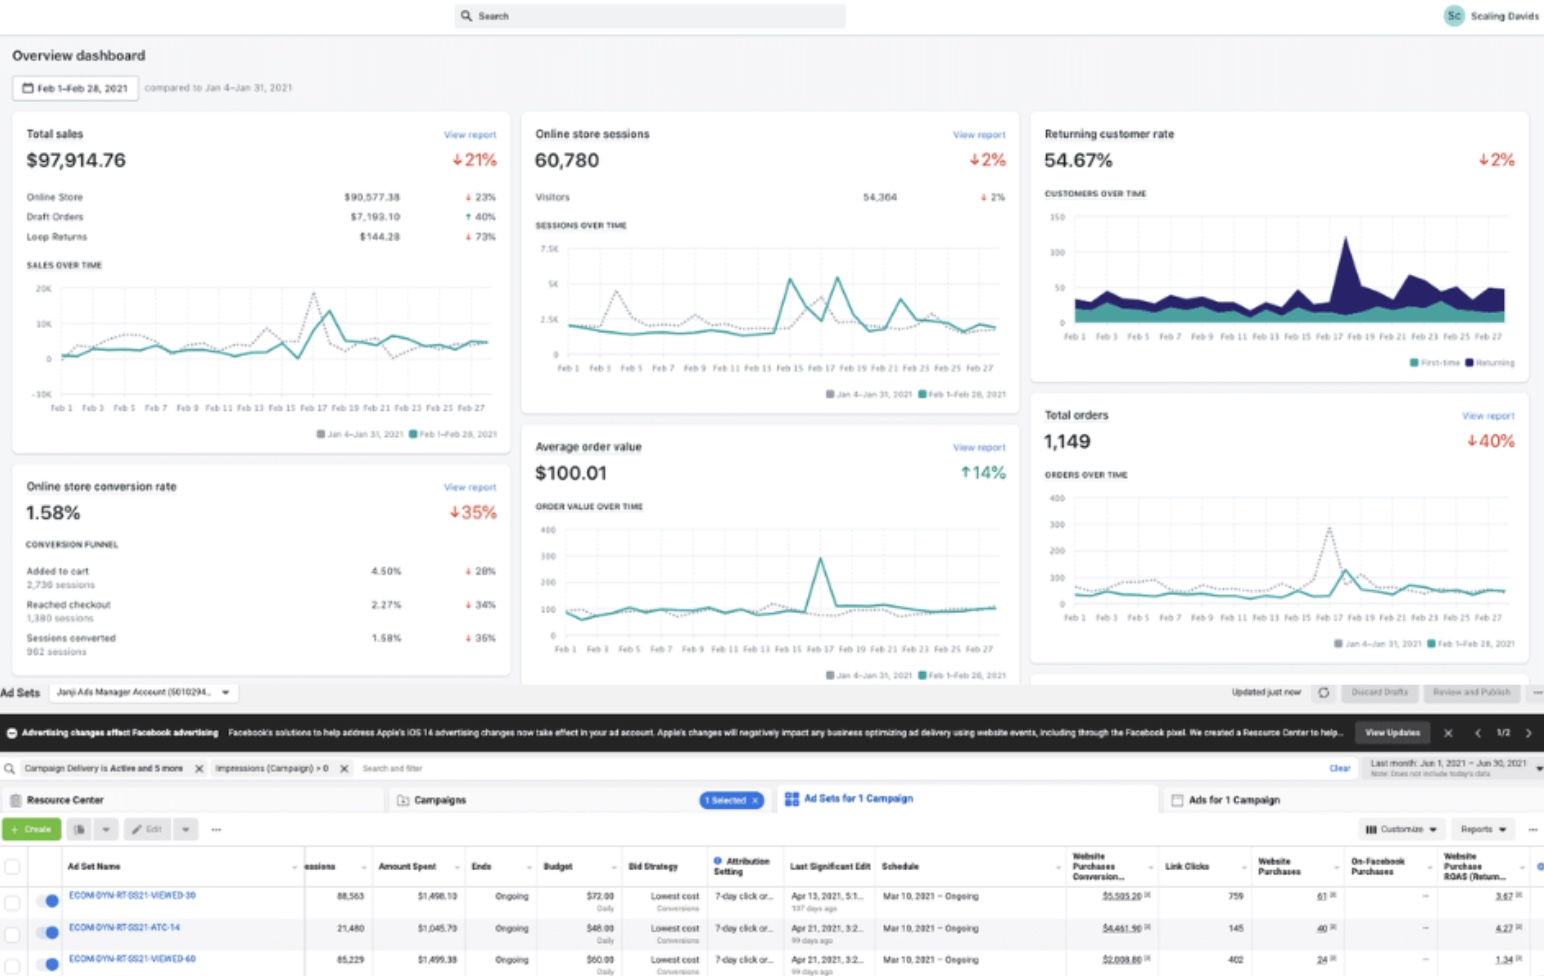Go to next banner notification arrow

(1528, 733)
